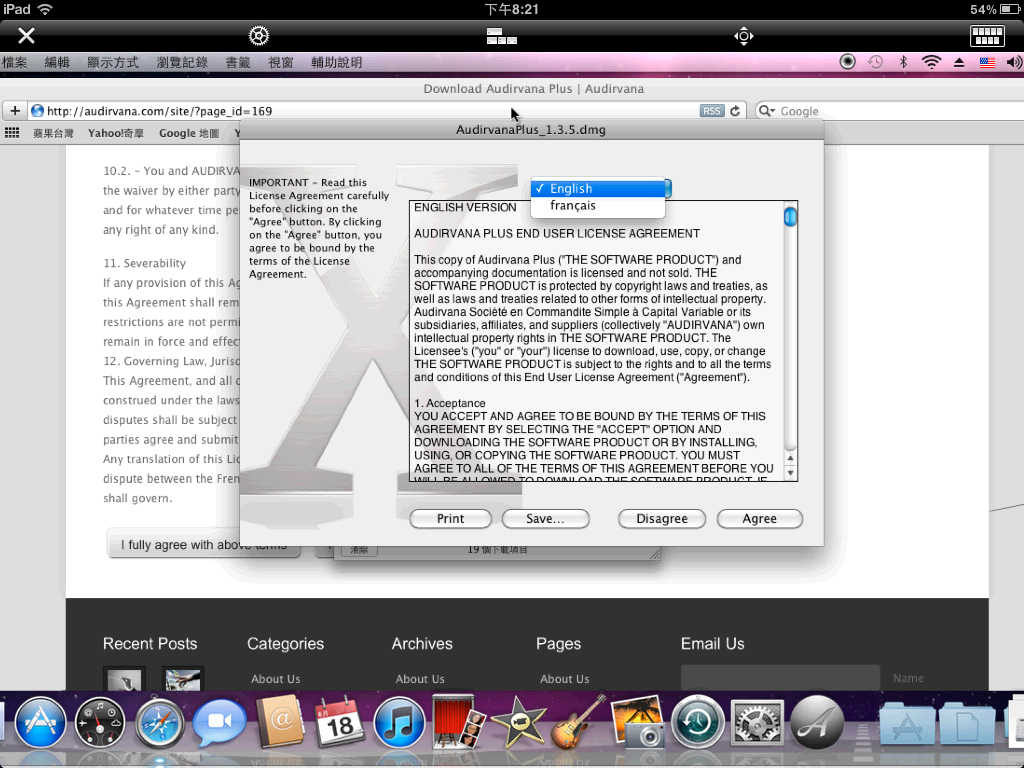The image size is (1024, 768).
Task: Open remote app settings gear icon
Action: (x=259, y=35)
